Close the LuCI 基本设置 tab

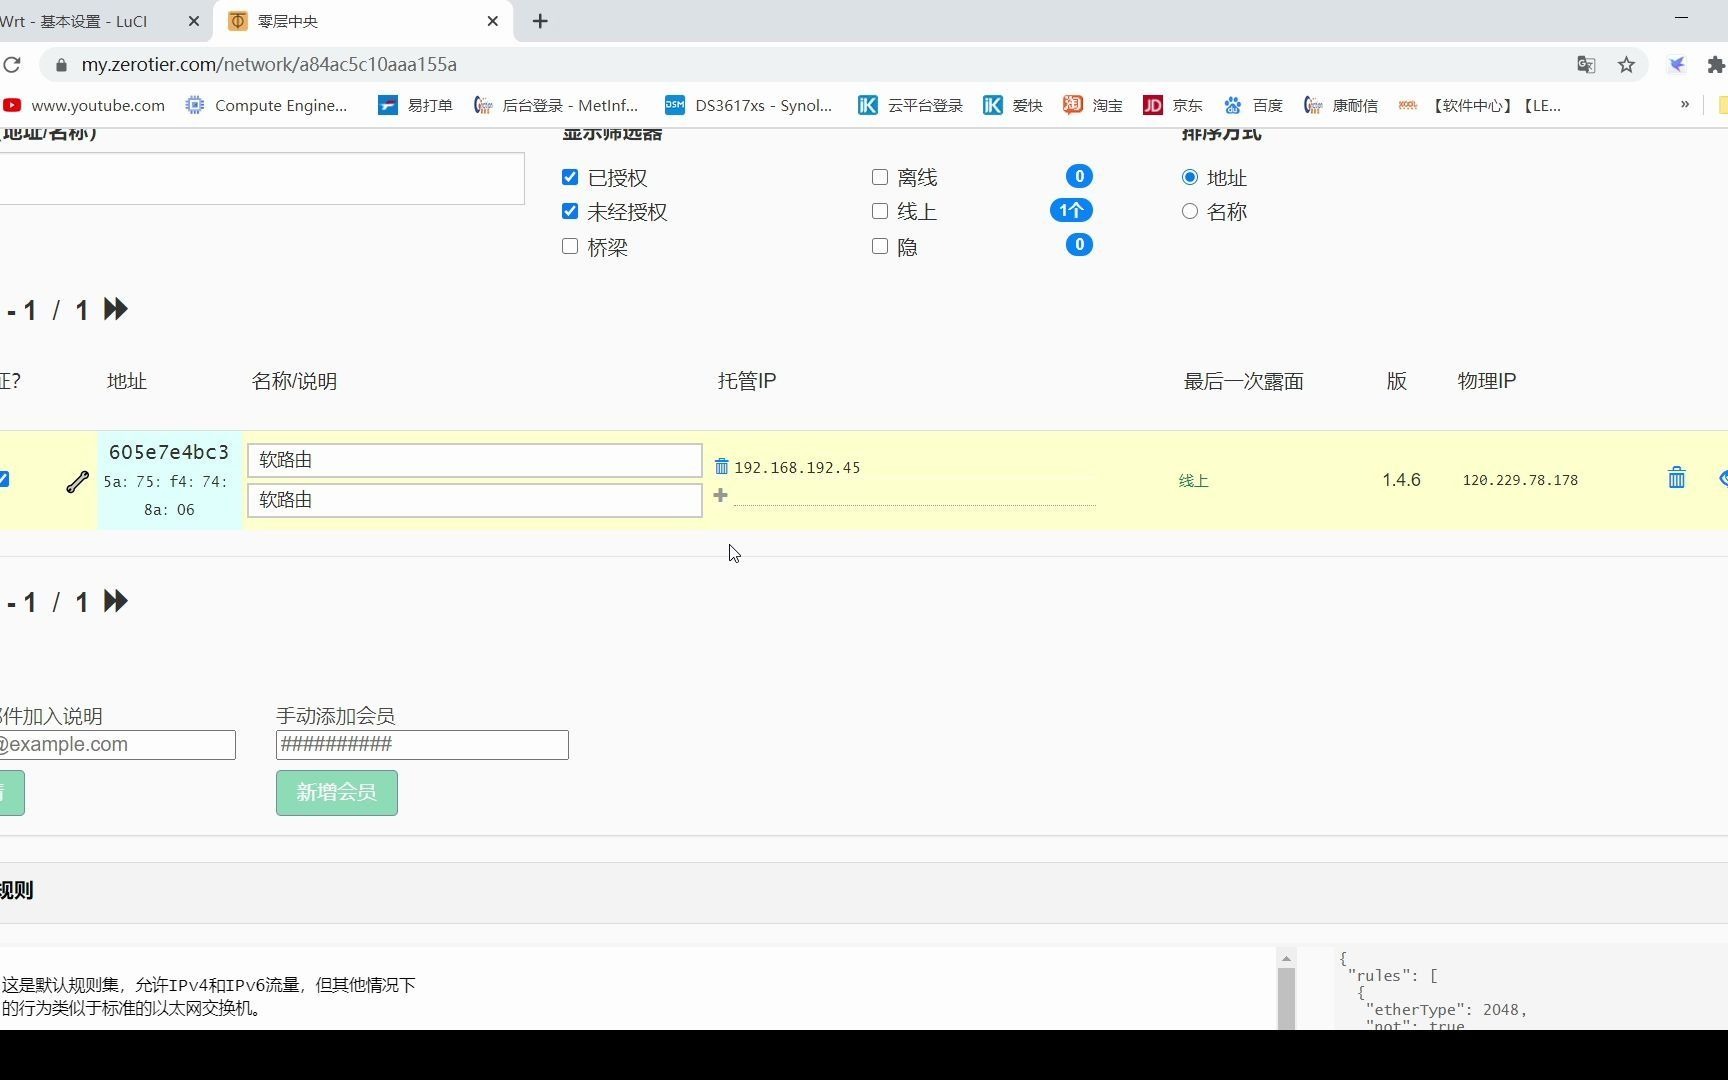coord(194,21)
